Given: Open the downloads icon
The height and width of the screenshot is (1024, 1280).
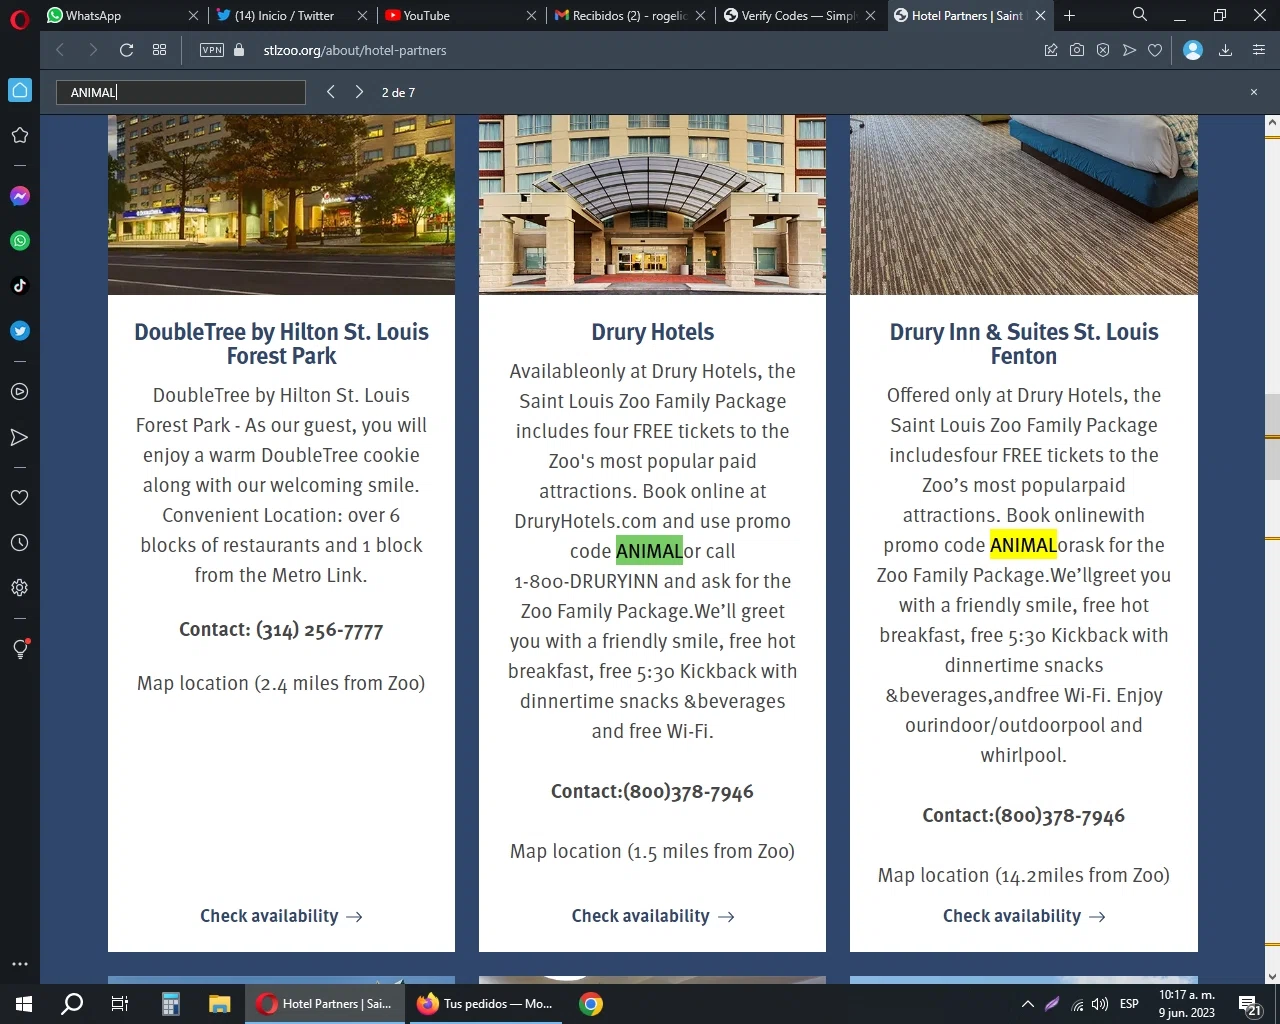Looking at the screenshot, I should pos(1225,50).
